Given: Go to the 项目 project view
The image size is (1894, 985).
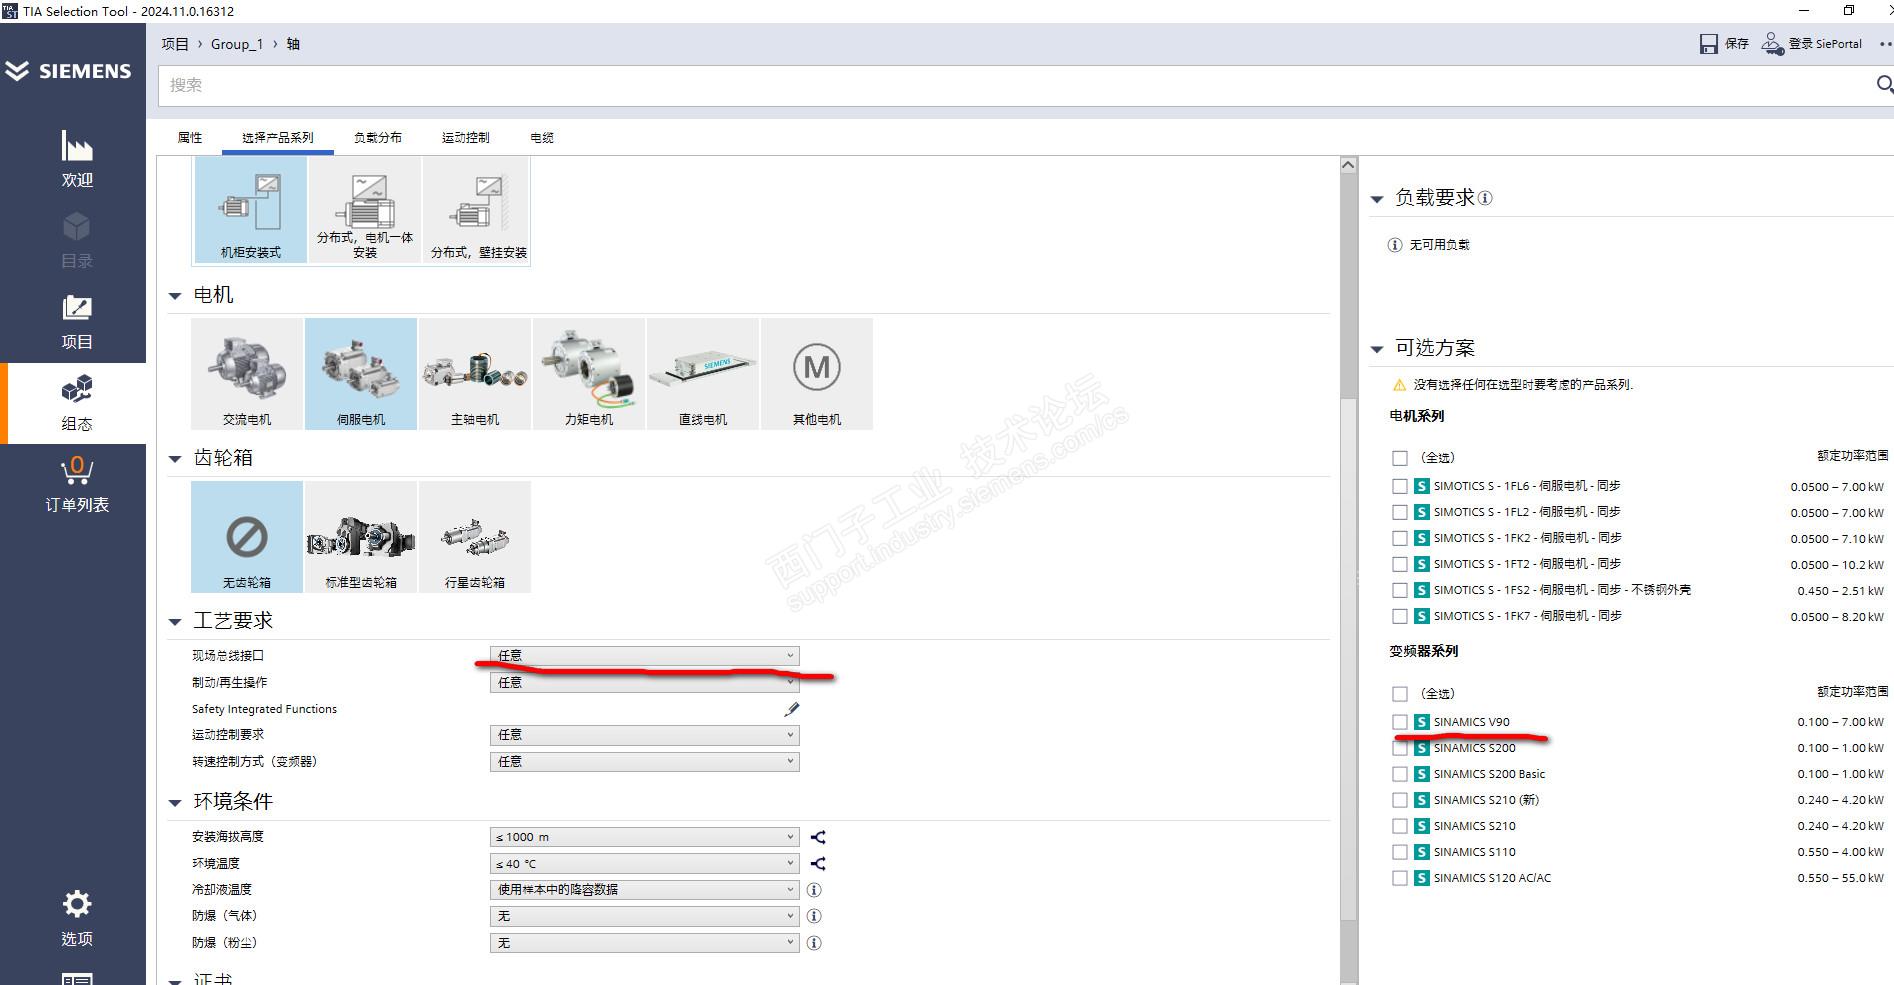Looking at the screenshot, I should click(77, 322).
